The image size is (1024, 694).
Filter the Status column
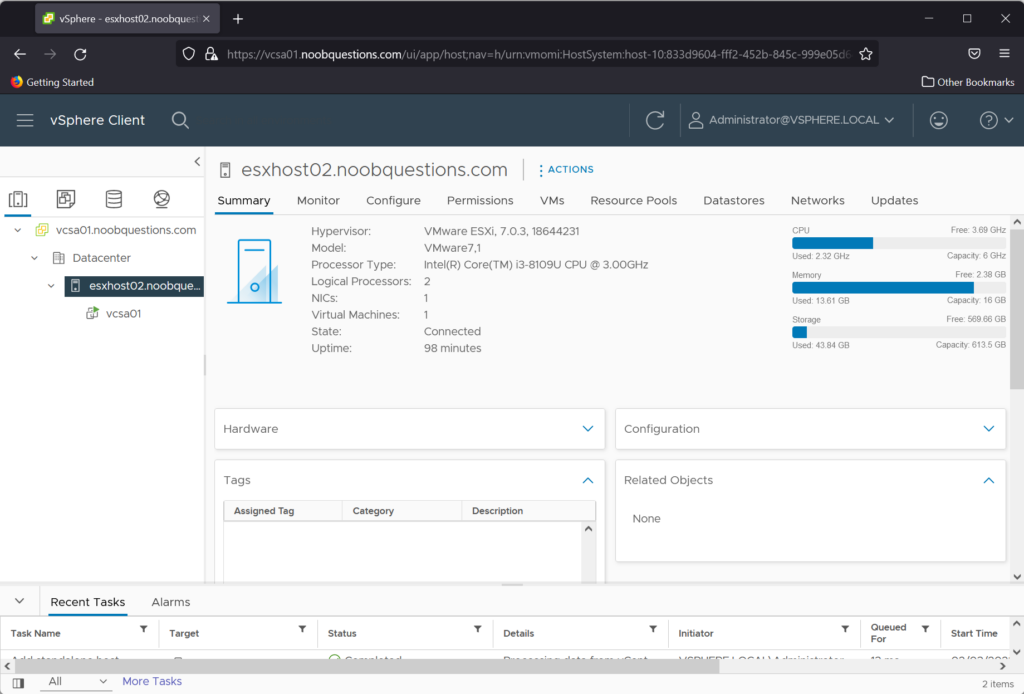tap(478, 629)
